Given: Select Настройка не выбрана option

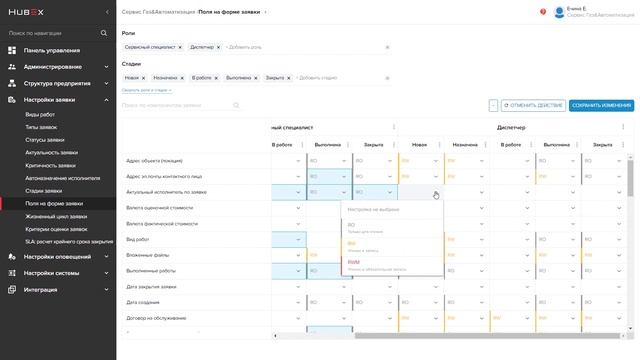Looking at the screenshot, I should [x=392, y=209].
